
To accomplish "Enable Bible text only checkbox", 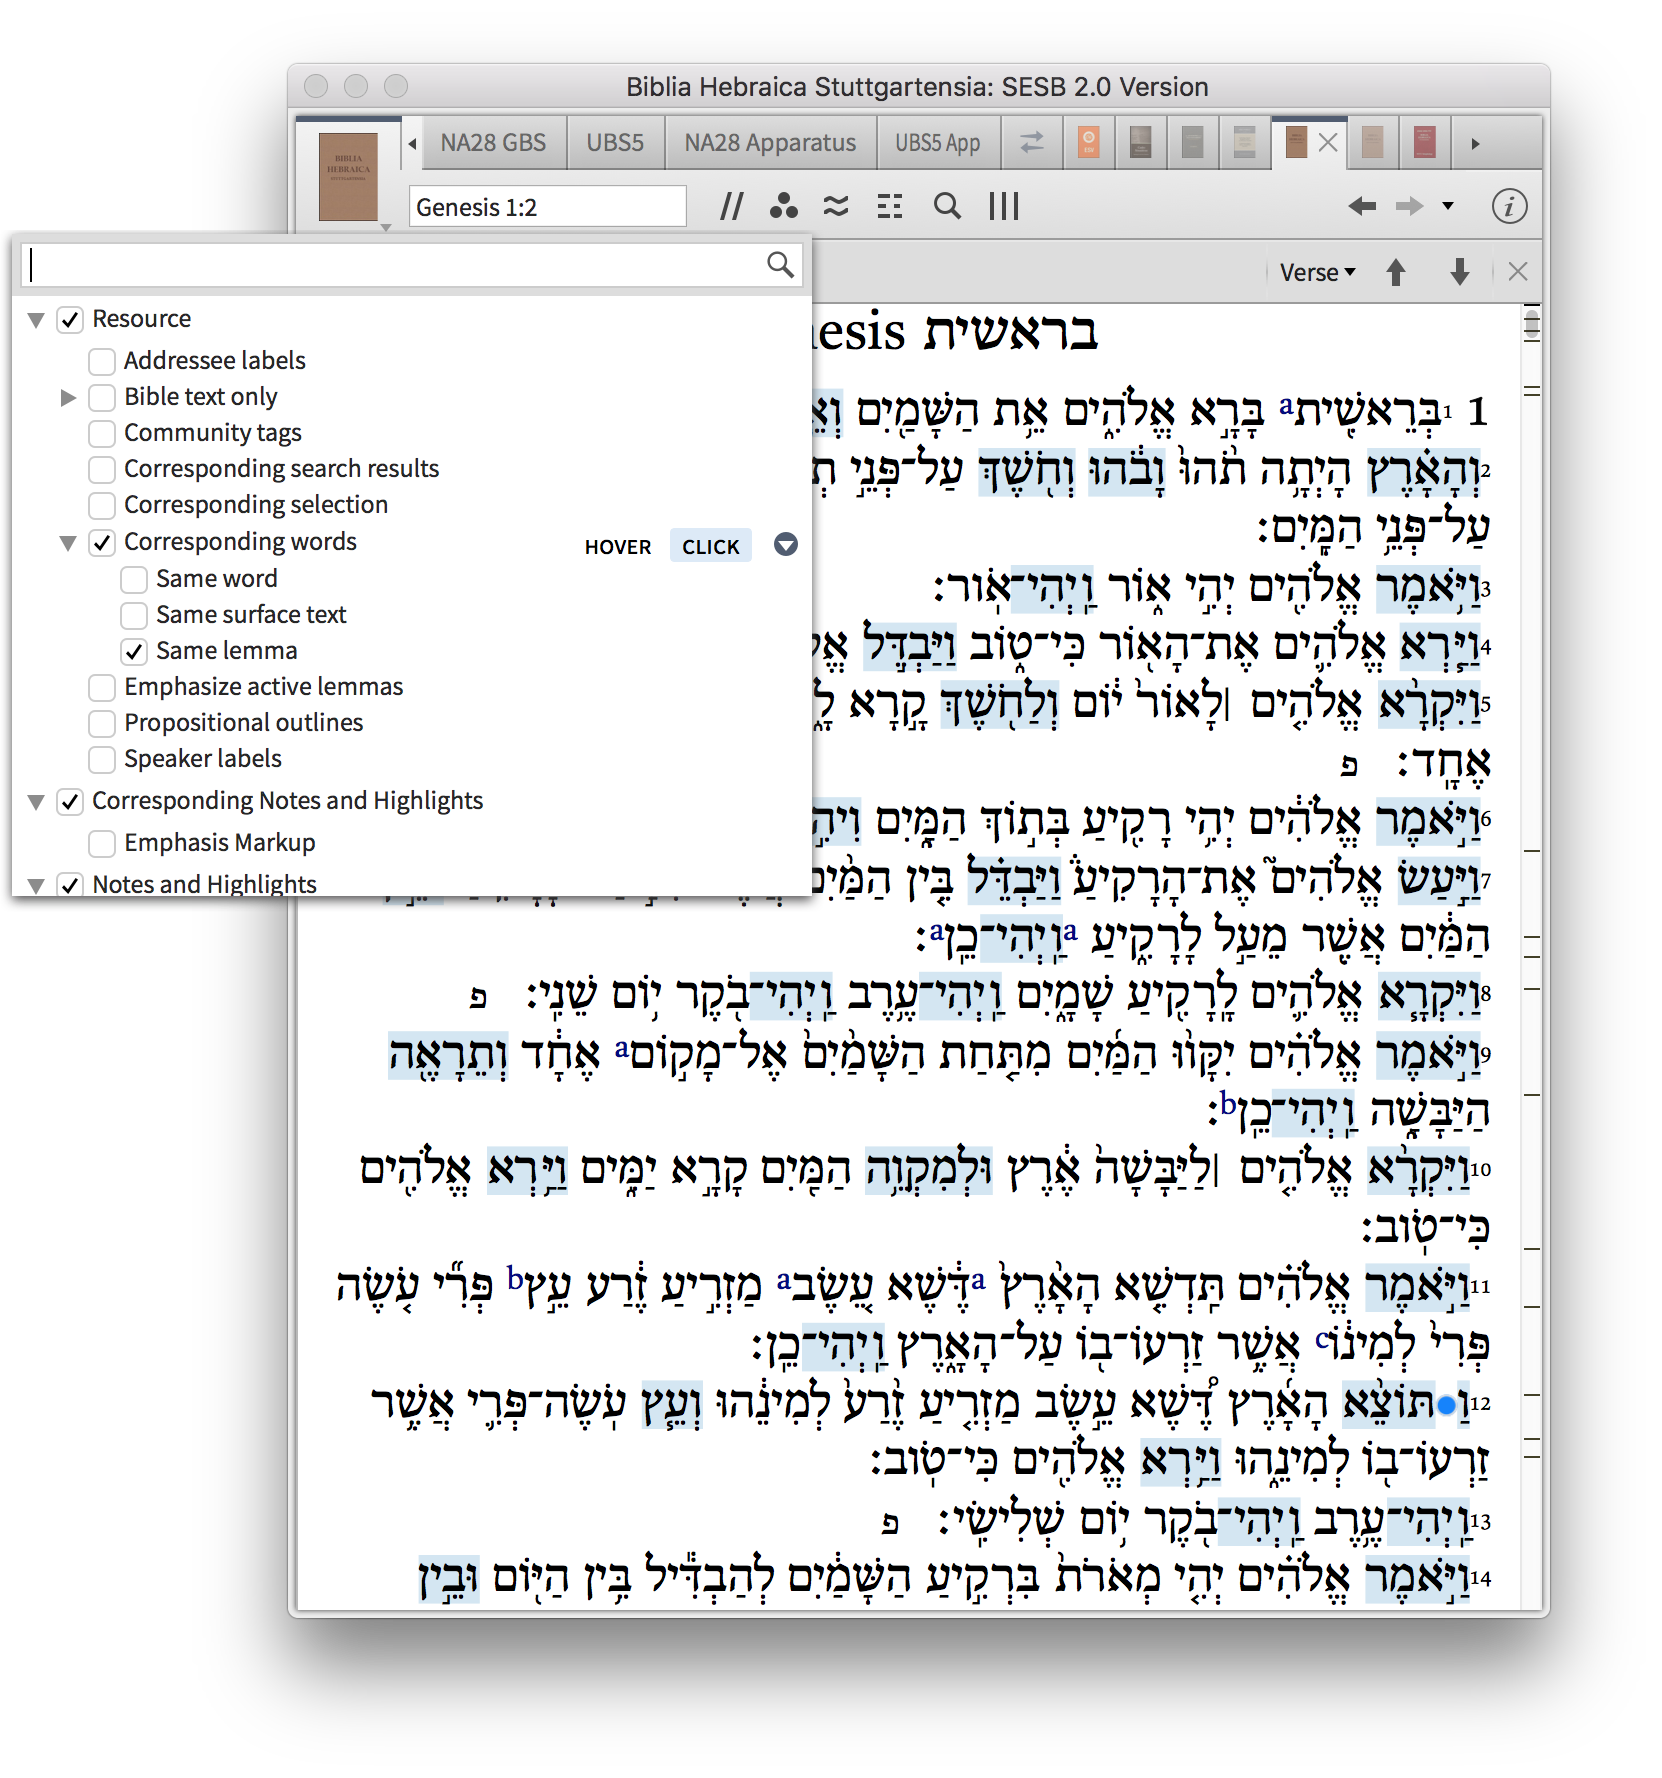I will pyautogui.click(x=101, y=397).
